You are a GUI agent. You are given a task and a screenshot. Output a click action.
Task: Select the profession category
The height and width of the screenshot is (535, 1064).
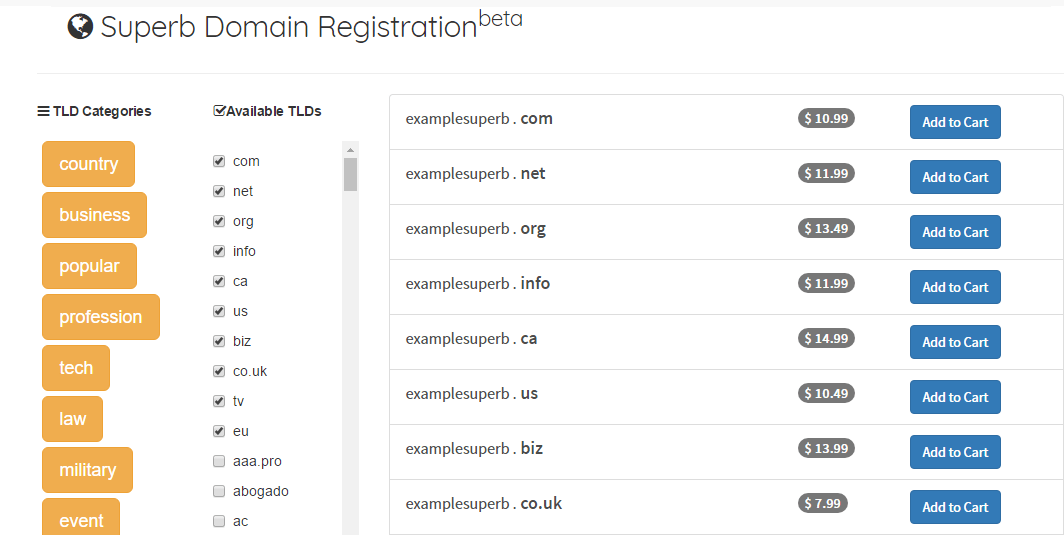(x=100, y=316)
